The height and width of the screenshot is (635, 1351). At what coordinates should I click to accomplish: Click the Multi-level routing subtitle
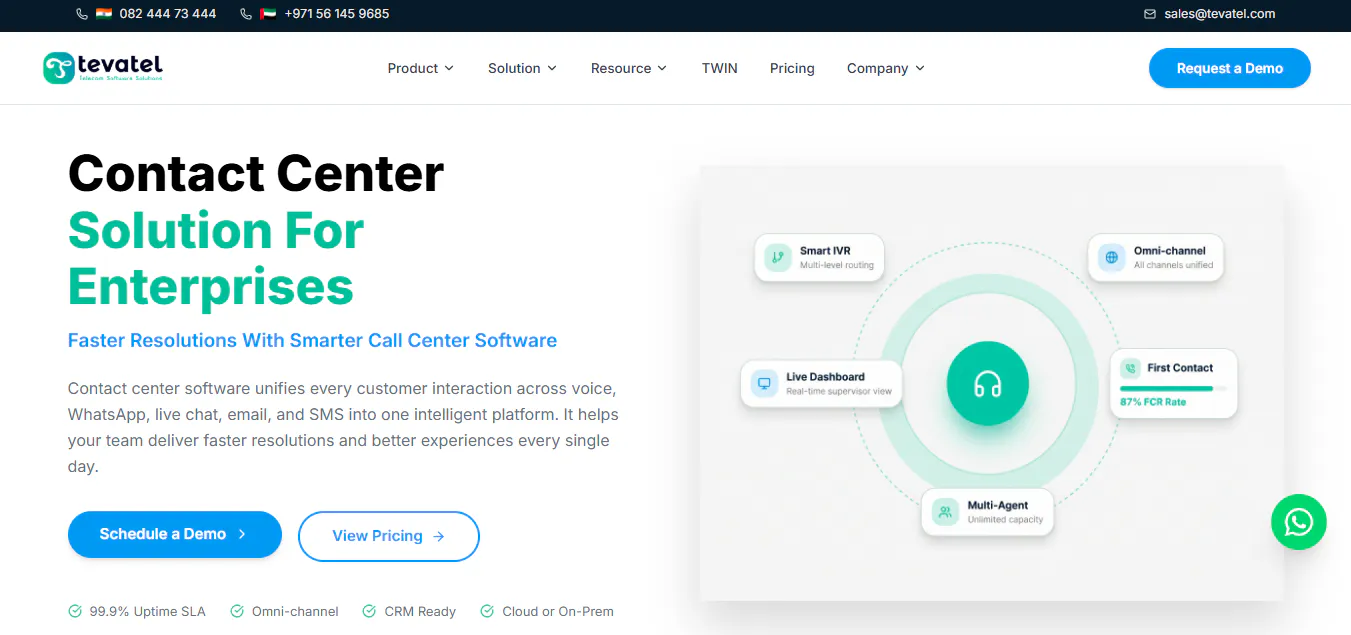click(837, 265)
